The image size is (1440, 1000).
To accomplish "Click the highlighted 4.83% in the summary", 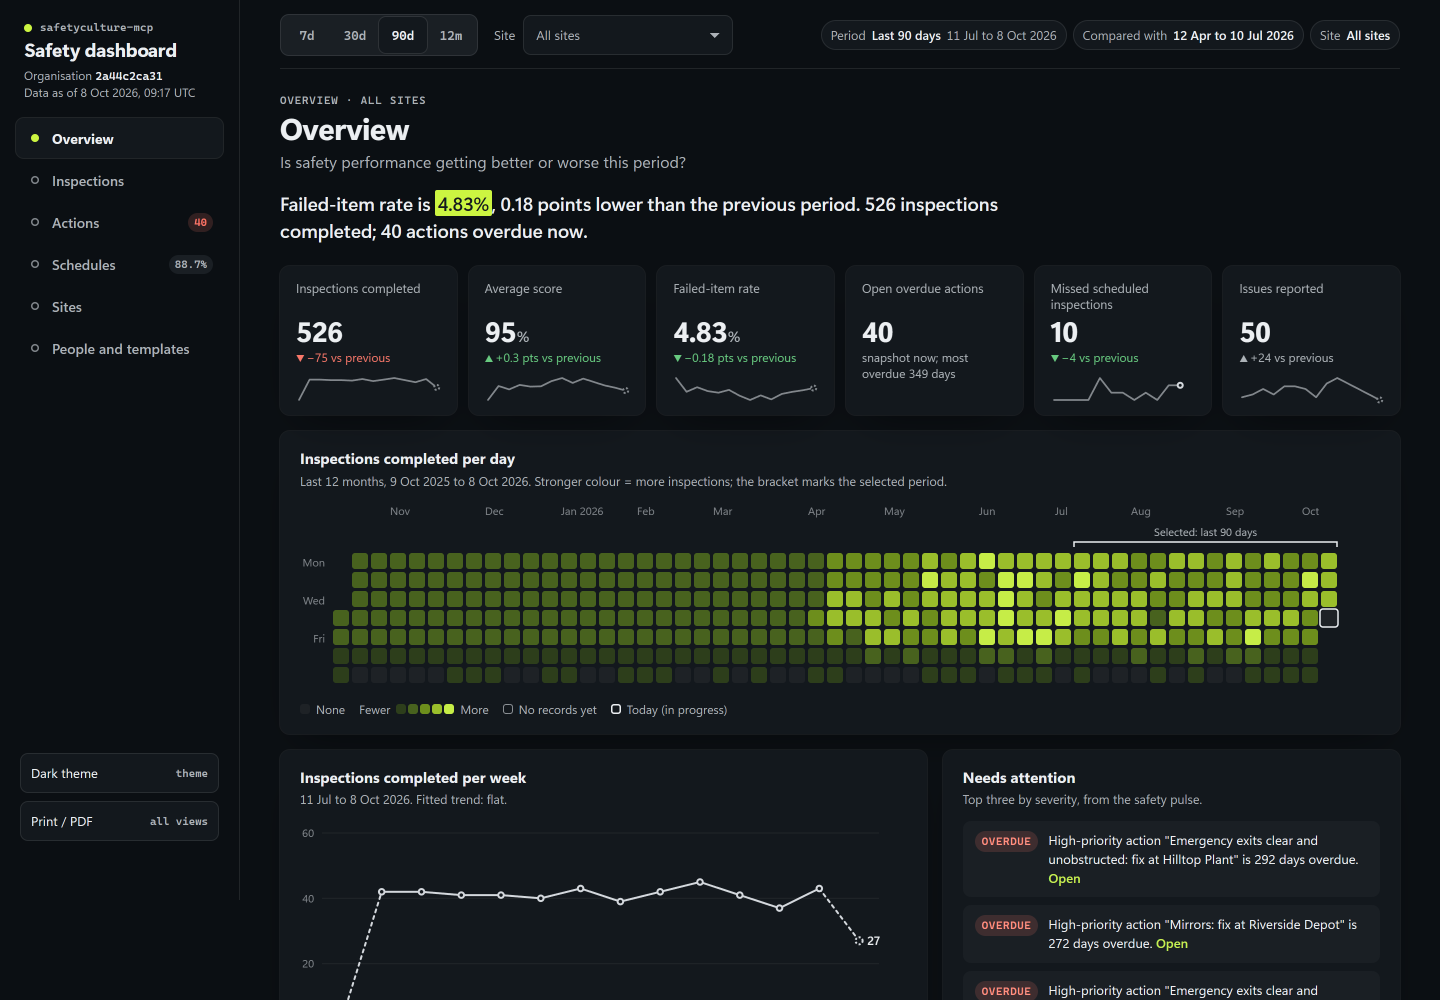I will click(x=463, y=204).
